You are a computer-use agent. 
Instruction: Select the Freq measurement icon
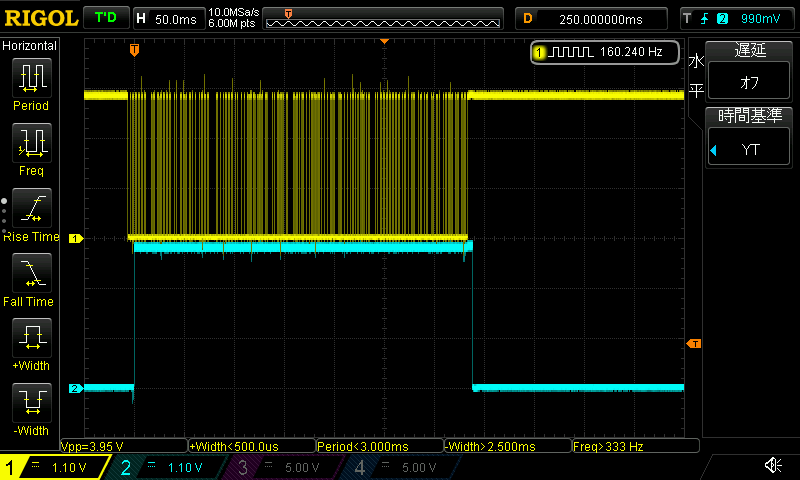[32, 143]
